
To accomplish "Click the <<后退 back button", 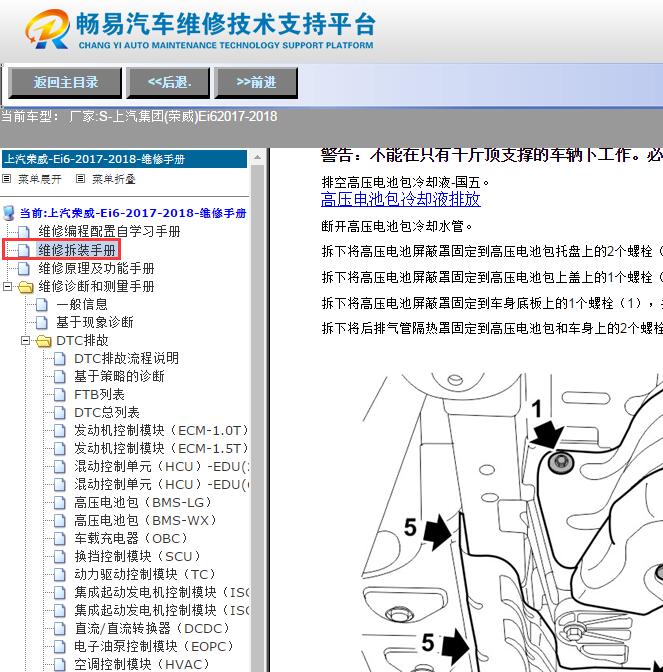I will 168,82.
